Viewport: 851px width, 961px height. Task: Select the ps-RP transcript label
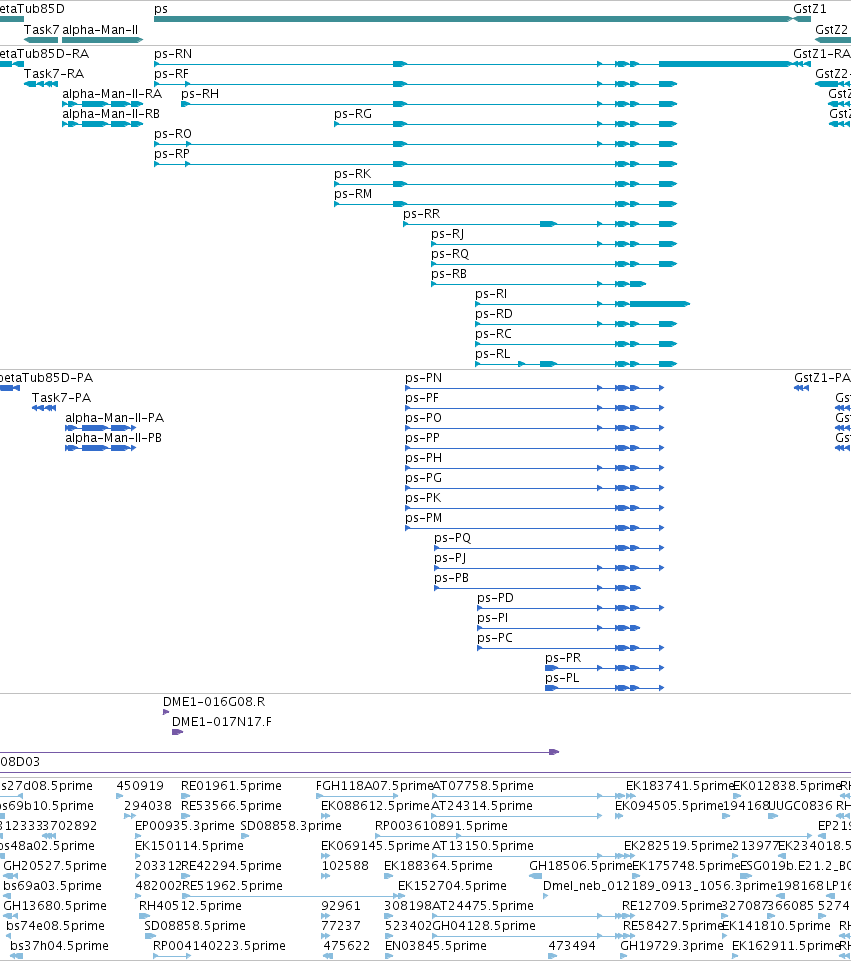point(172,154)
